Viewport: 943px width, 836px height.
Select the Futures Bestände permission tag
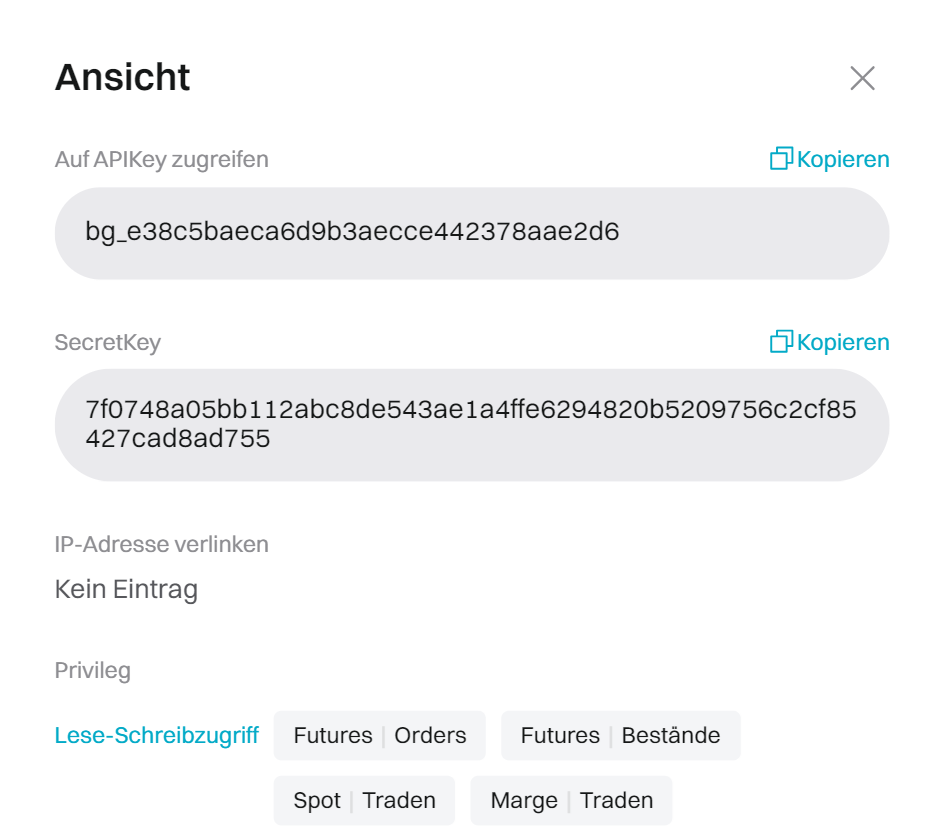coord(620,736)
